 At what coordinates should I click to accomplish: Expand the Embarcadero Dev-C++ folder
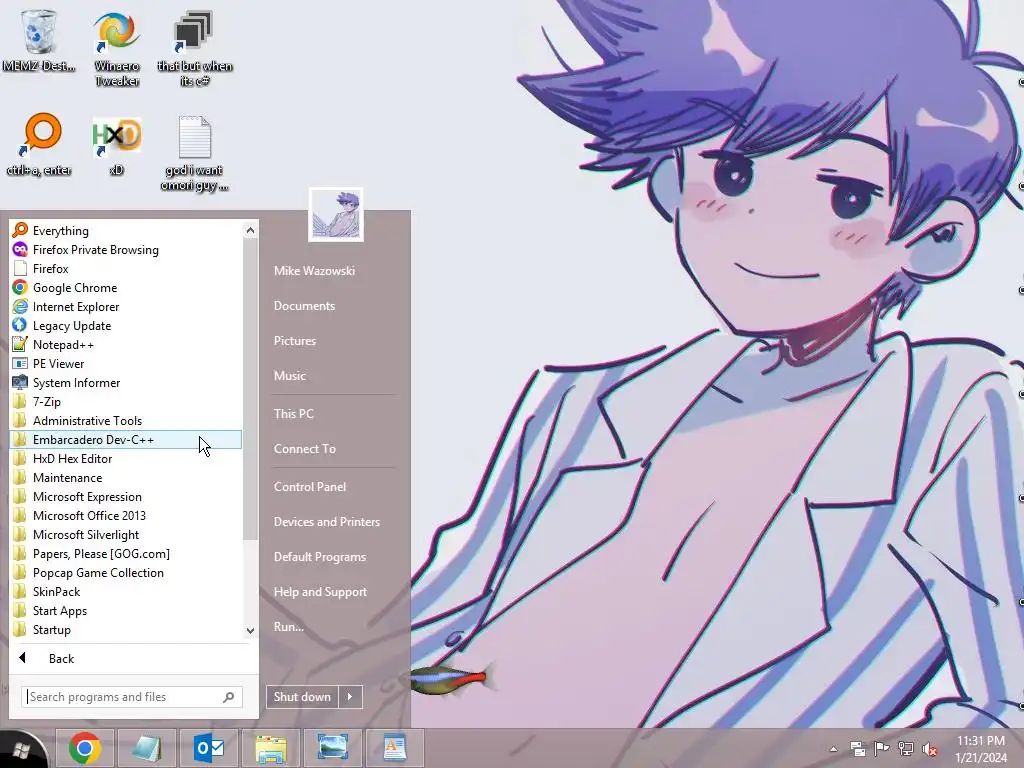125,440
